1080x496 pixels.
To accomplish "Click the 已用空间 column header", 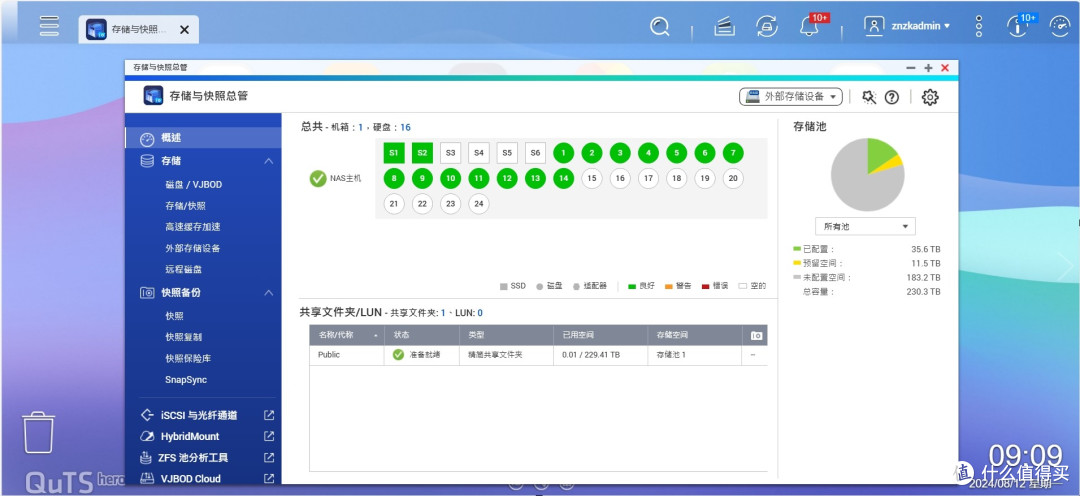I will (601, 335).
